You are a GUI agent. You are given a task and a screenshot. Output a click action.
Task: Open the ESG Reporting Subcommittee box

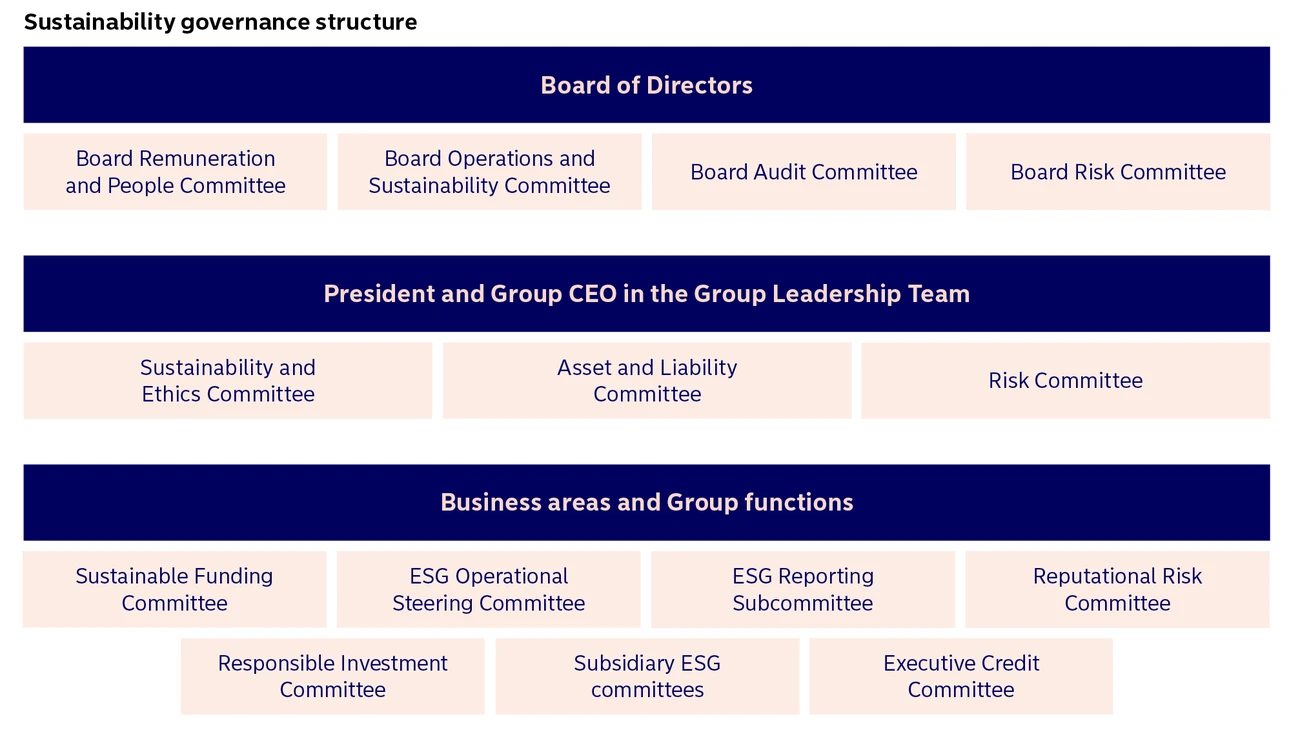(802, 589)
